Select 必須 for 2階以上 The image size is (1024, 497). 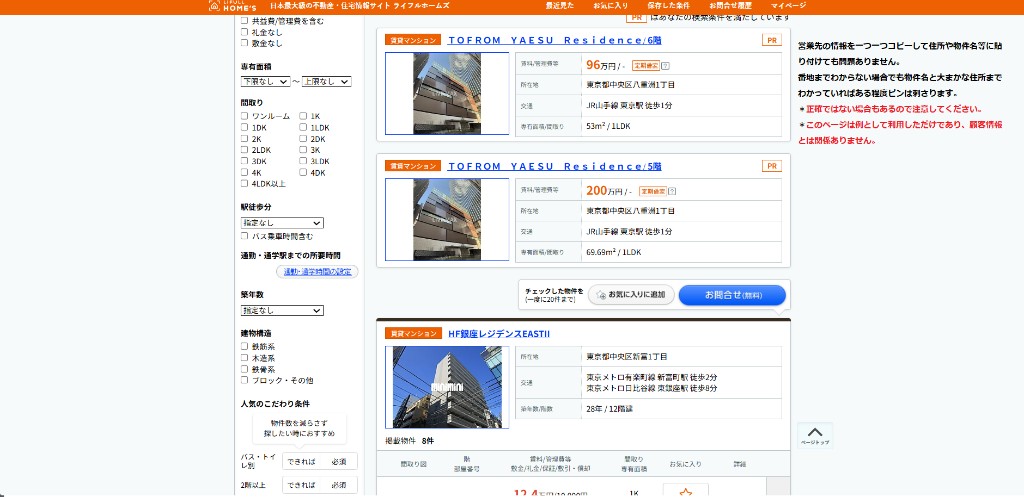pyautogui.click(x=338, y=485)
